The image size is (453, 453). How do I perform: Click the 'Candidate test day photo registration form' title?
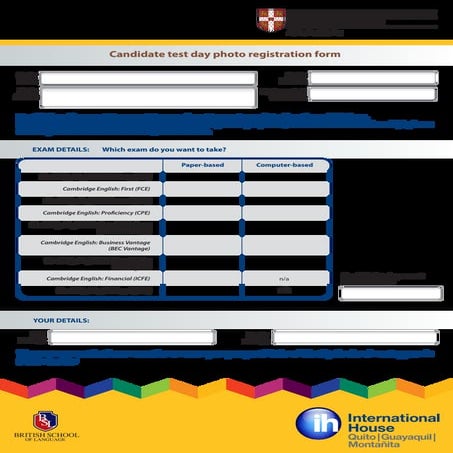tap(225, 54)
